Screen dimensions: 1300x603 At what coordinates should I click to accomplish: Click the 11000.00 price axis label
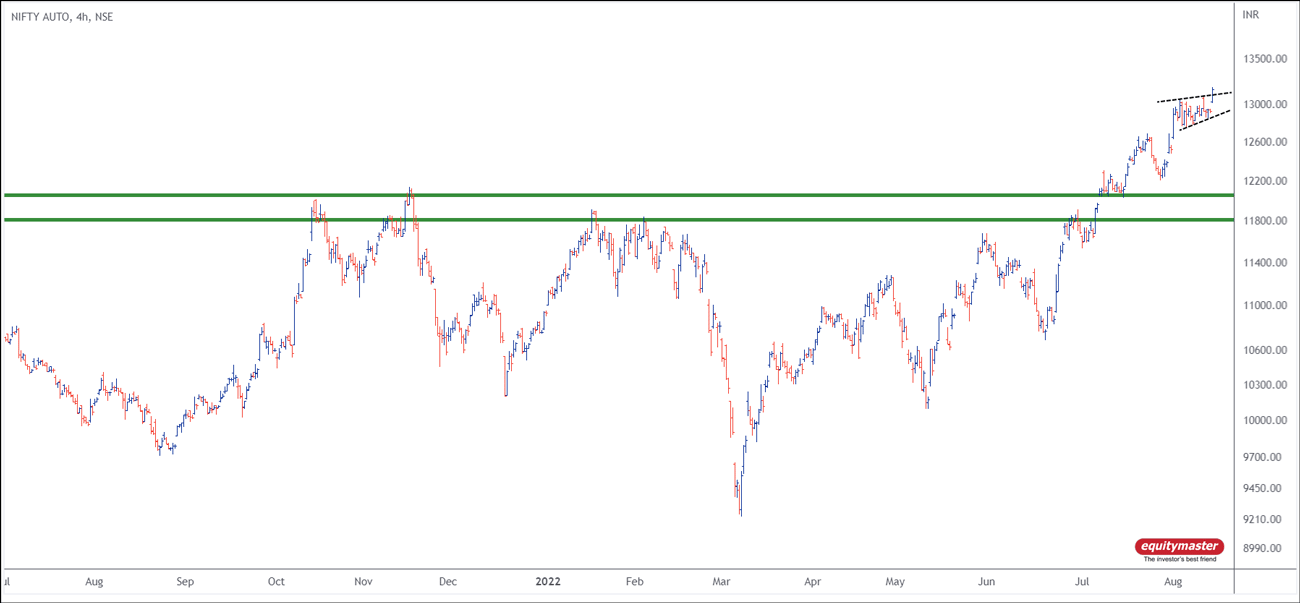point(1262,306)
